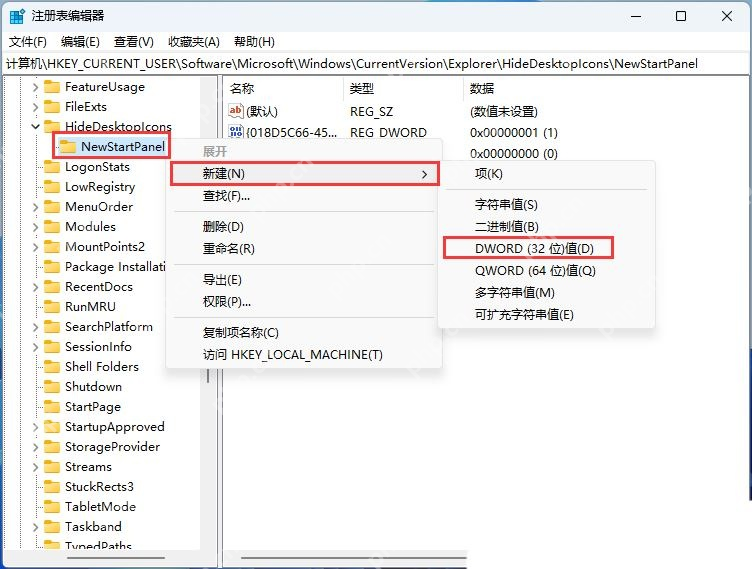Expand the FeatureUsage tree node
752x569 pixels.
(x=35, y=87)
